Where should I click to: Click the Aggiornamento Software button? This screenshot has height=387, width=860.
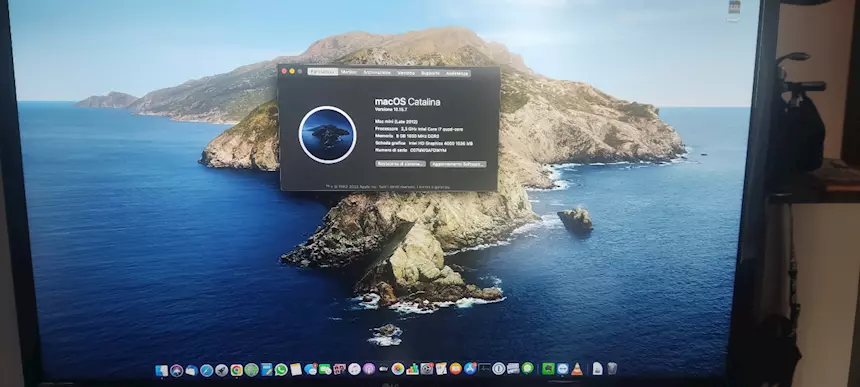tap(458, 164)
